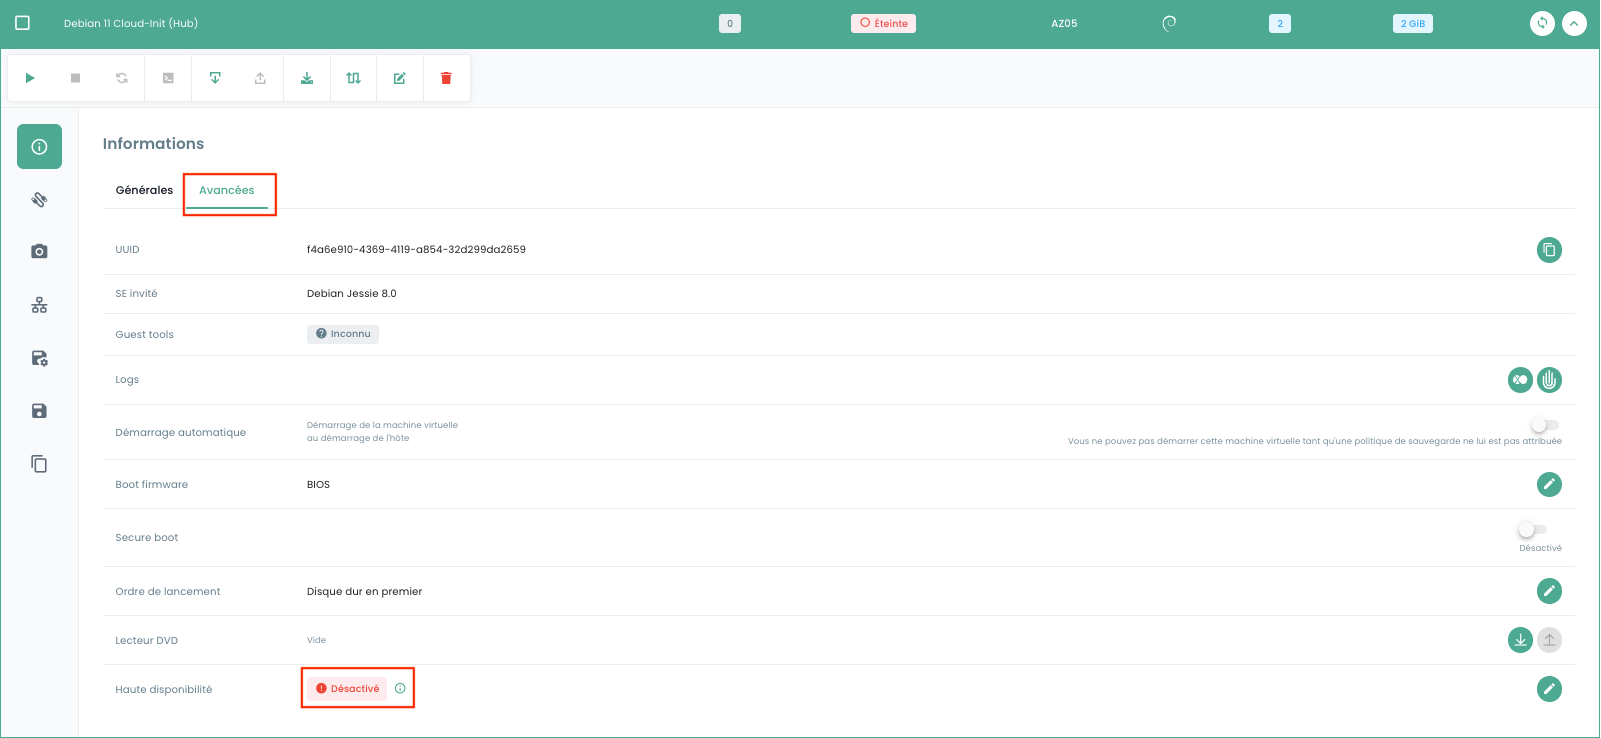Open the network icon in sidebar
Screen dimensions: 1601x738
[x=39, y=305]
